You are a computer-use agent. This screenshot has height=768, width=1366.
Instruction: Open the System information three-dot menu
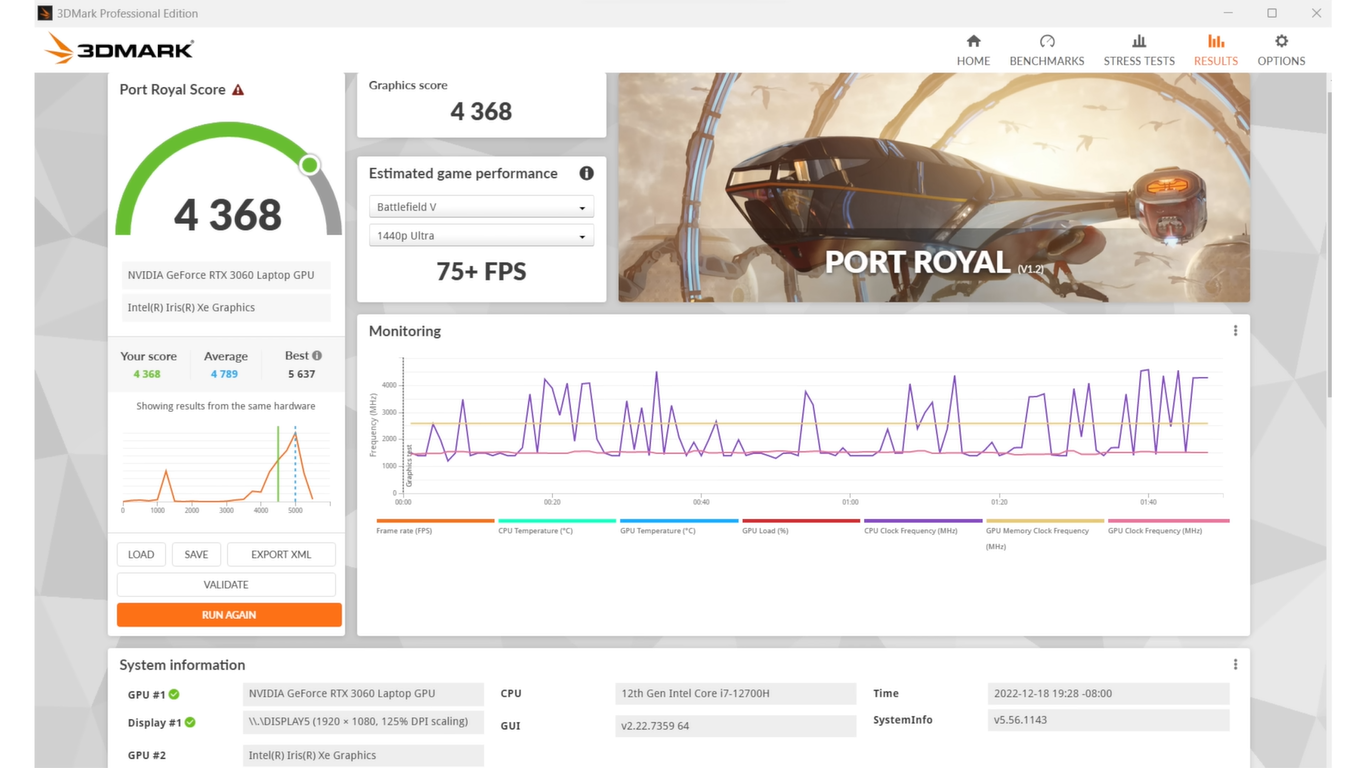click(x=1235, y=665)
